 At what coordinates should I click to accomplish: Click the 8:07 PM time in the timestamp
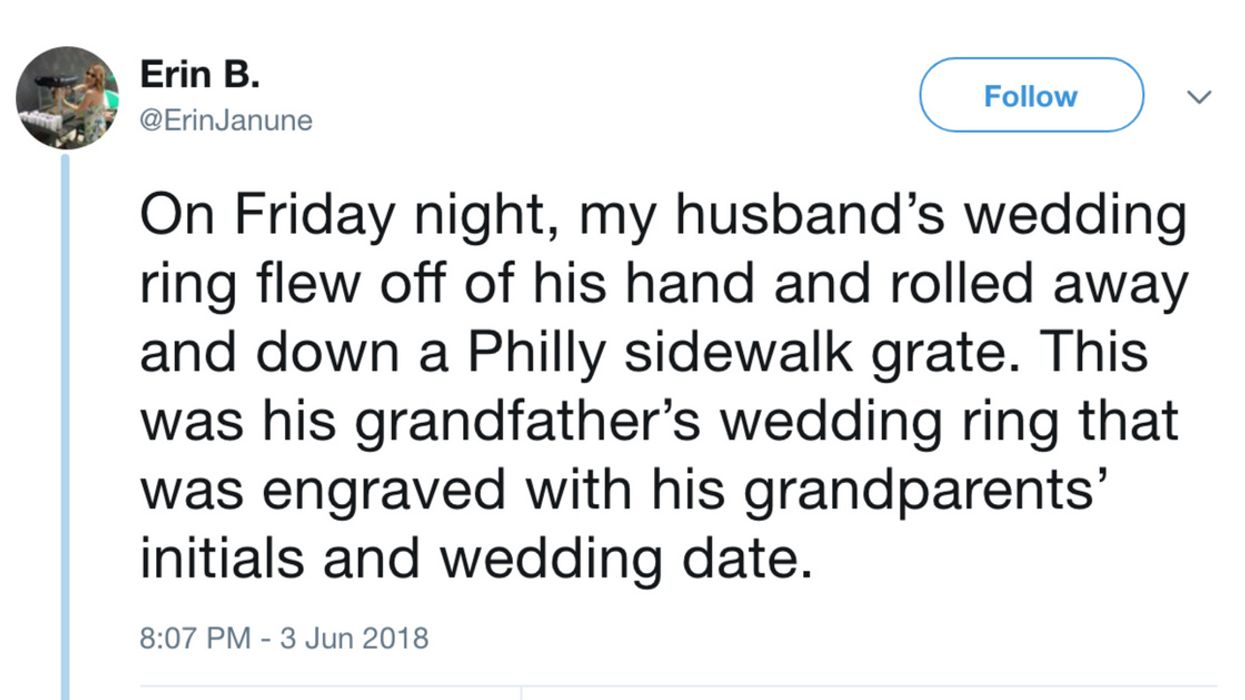(196, 637)
